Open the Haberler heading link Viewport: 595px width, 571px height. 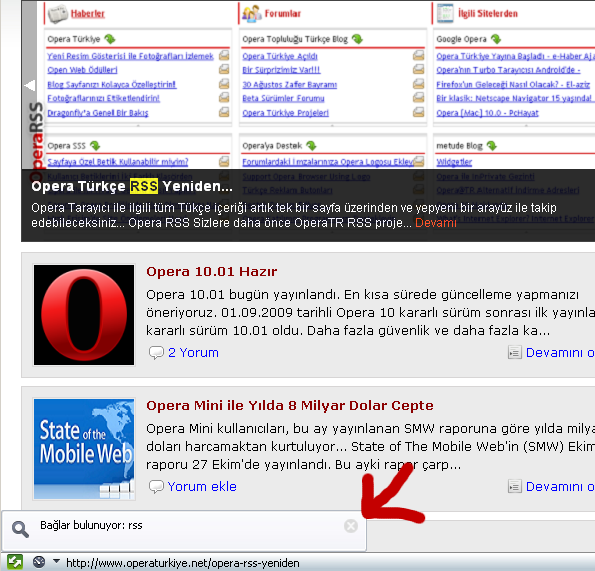[88, 14]
